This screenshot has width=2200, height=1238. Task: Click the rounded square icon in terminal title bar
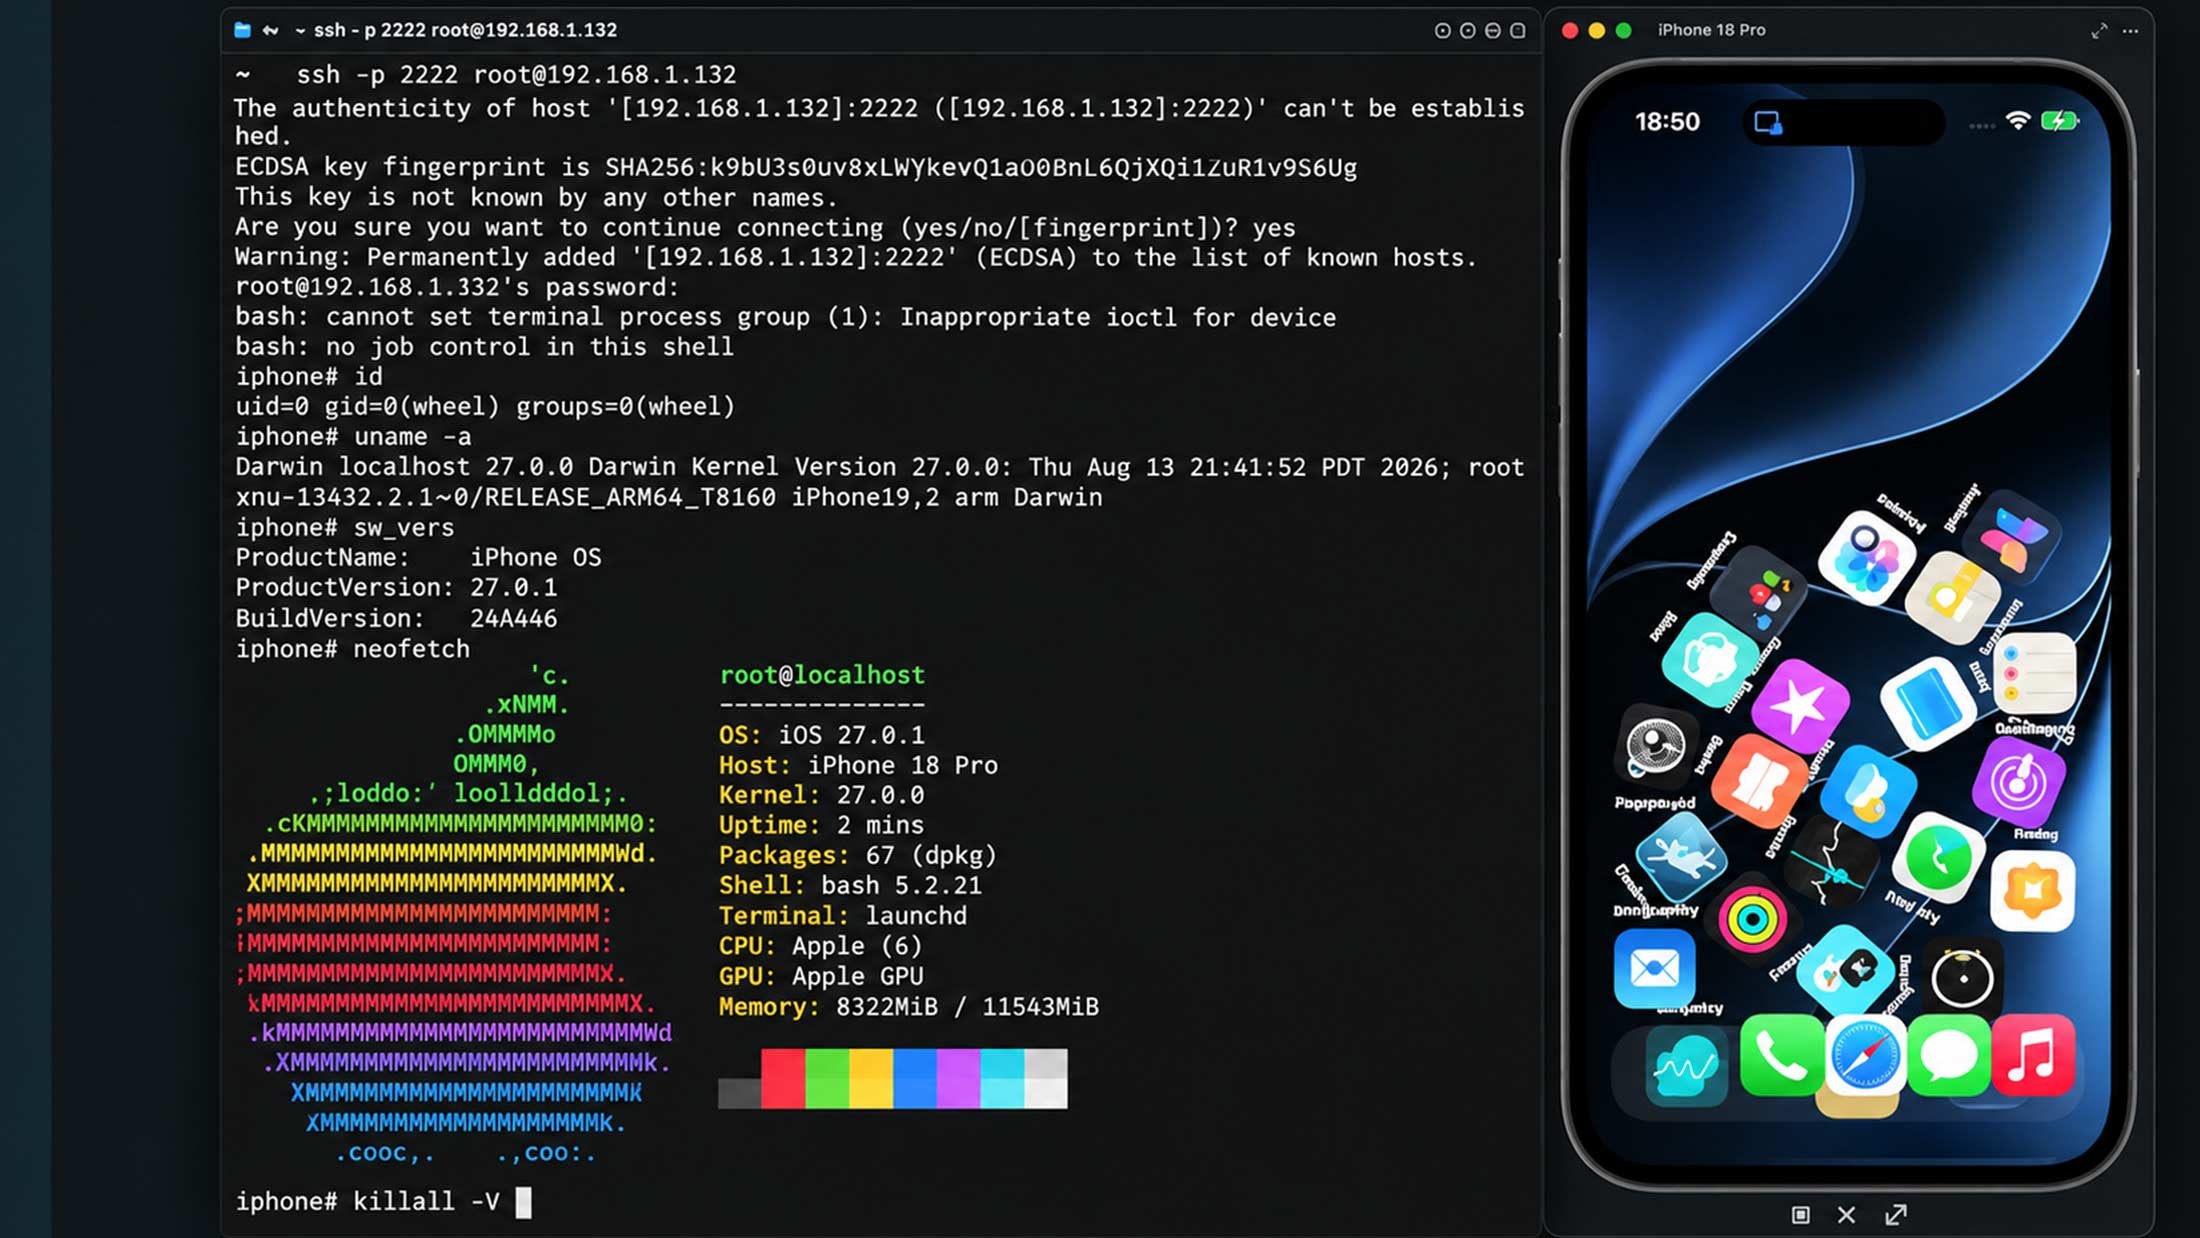pos(1517,31)
